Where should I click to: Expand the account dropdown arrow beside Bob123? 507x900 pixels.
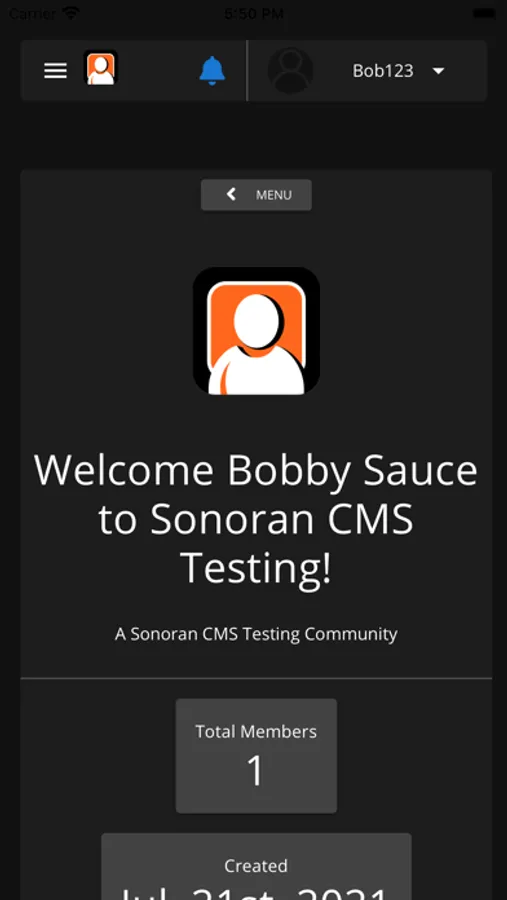click(439, 71)
